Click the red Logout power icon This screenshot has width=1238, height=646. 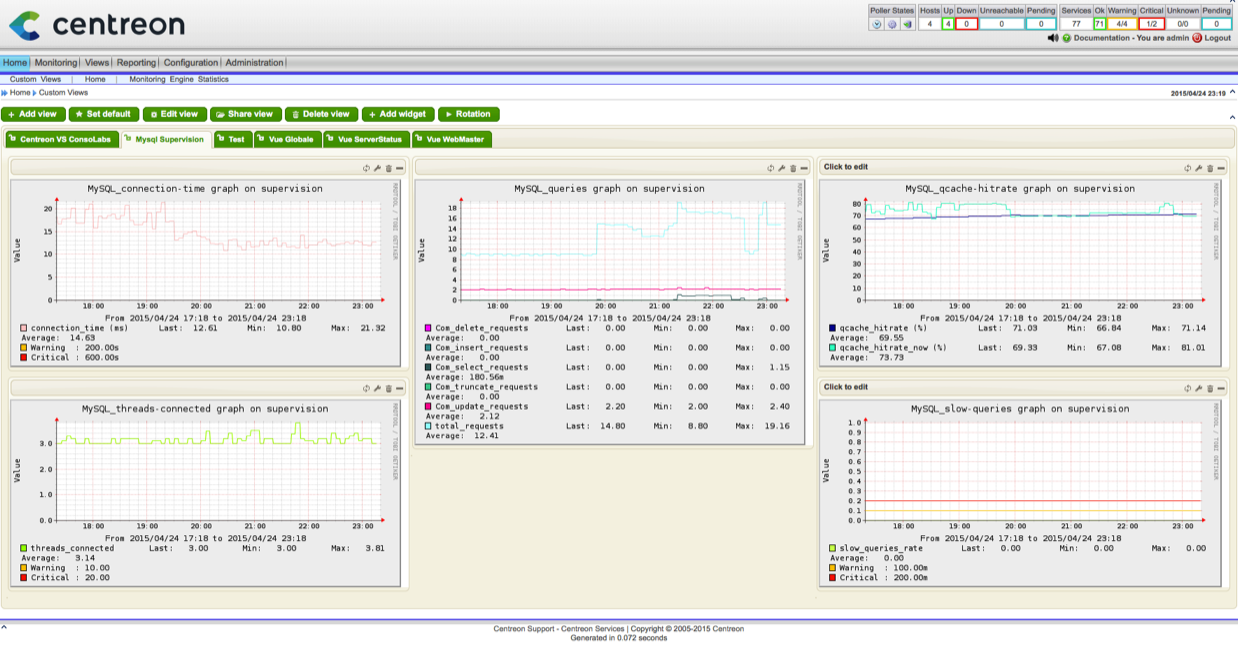pyautogui.click(x=1197, y=37)
